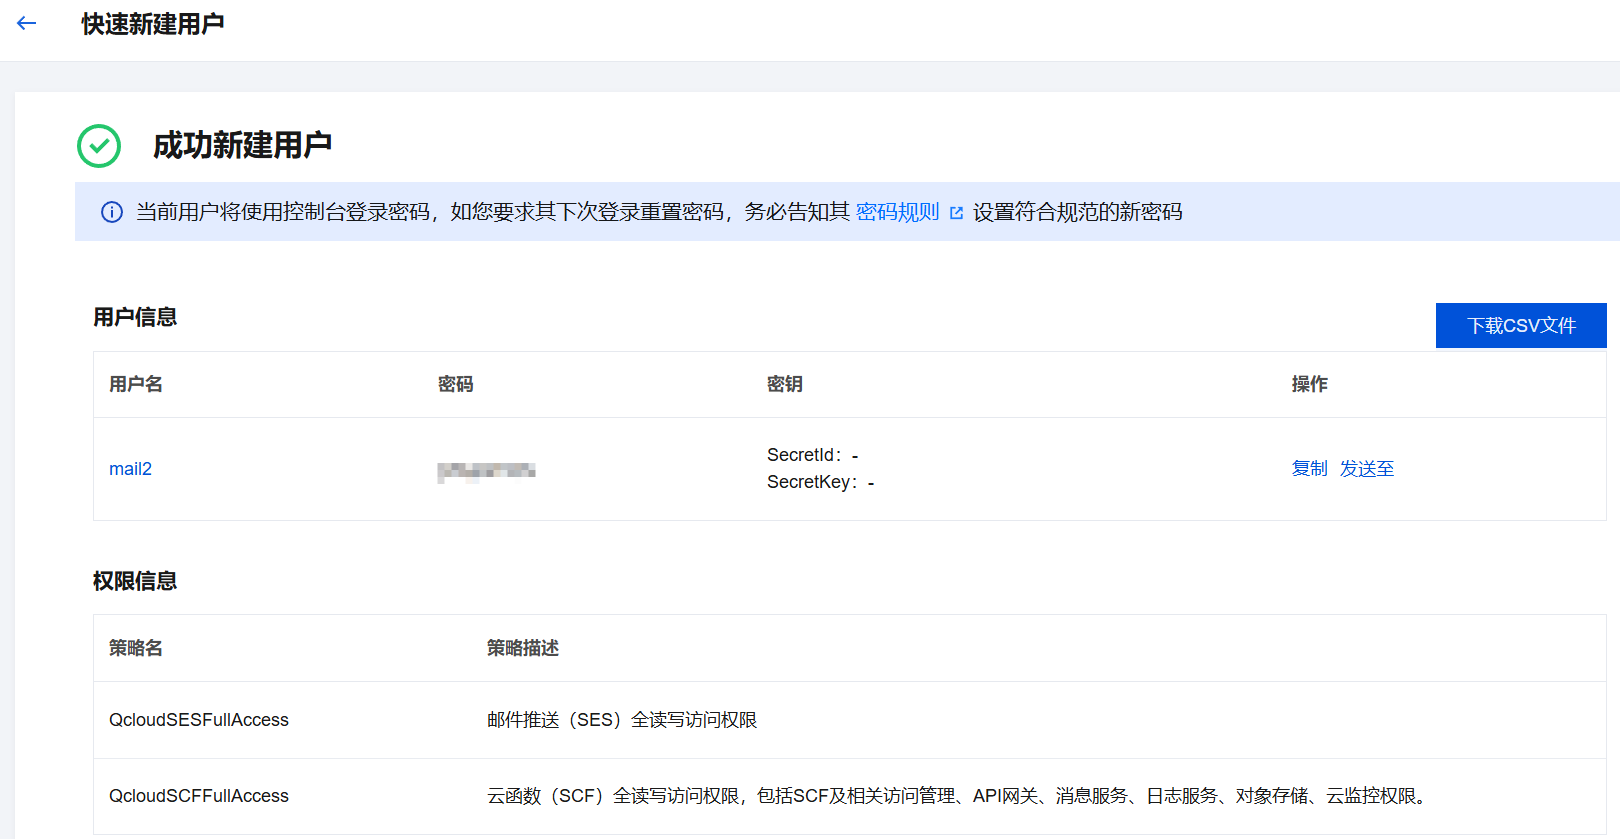Click the 操作 column header
Screen dimensions: 1620x839
point(1309,384)
